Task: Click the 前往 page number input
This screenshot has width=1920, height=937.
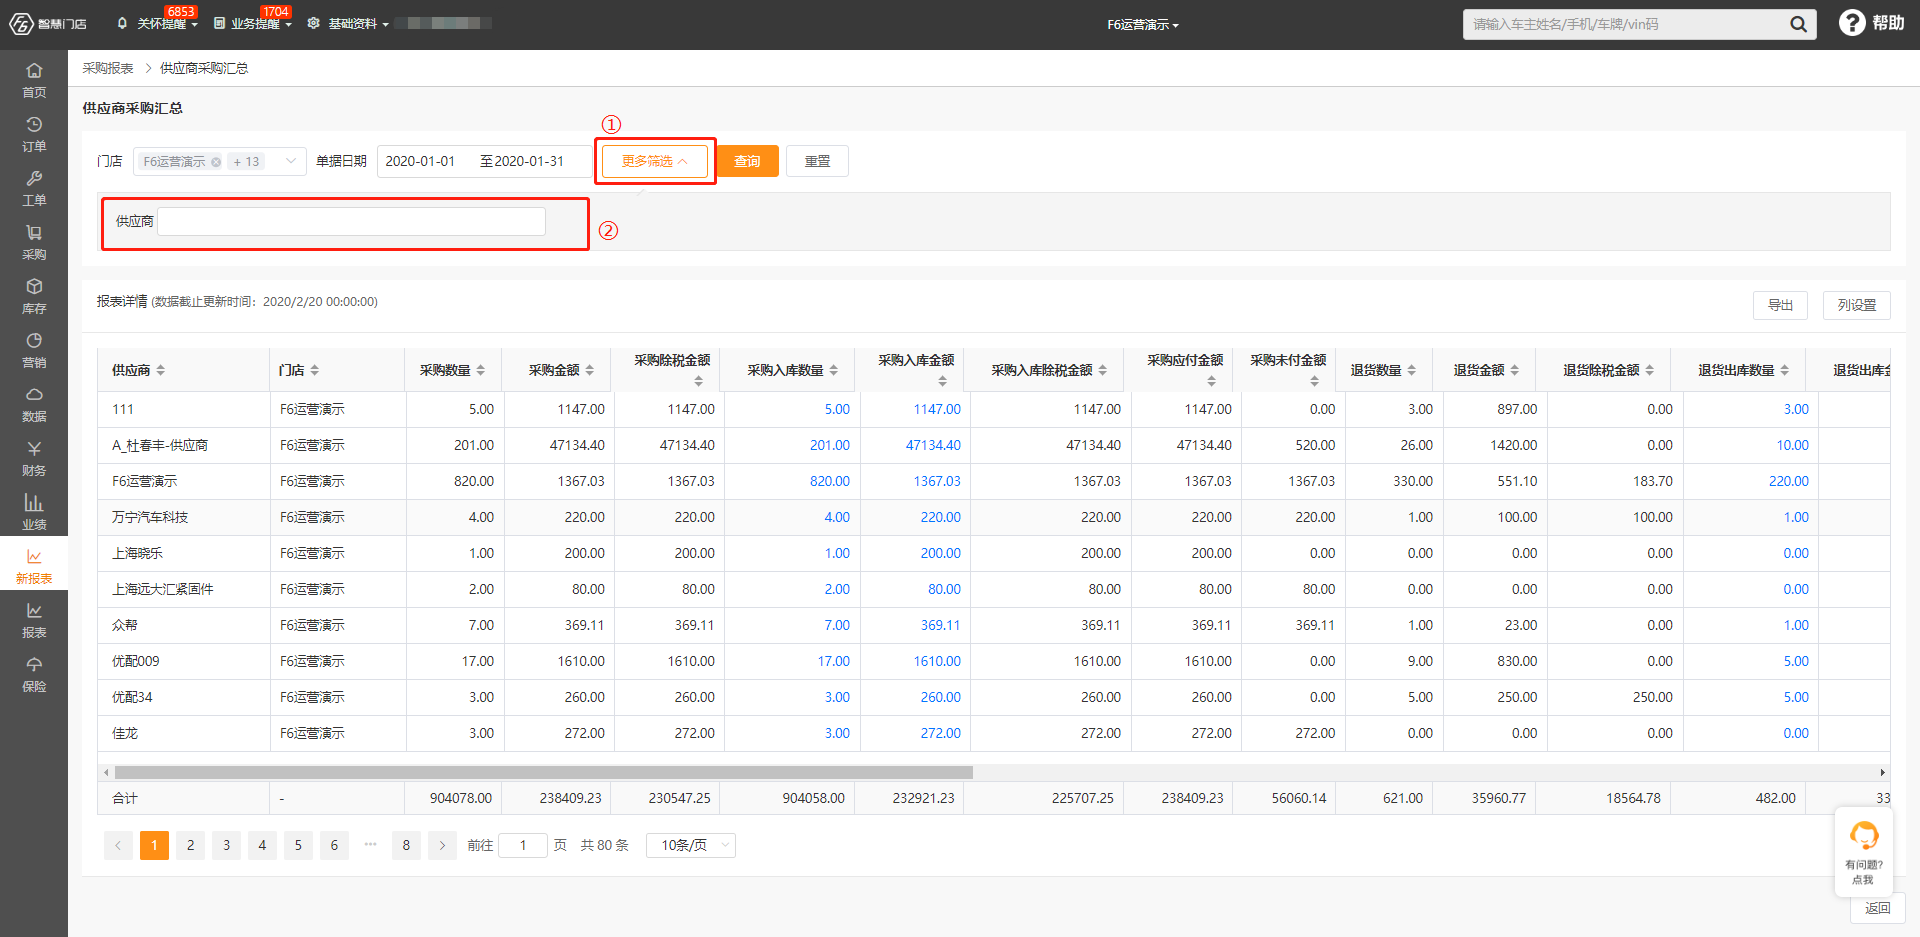Action: 522,845
